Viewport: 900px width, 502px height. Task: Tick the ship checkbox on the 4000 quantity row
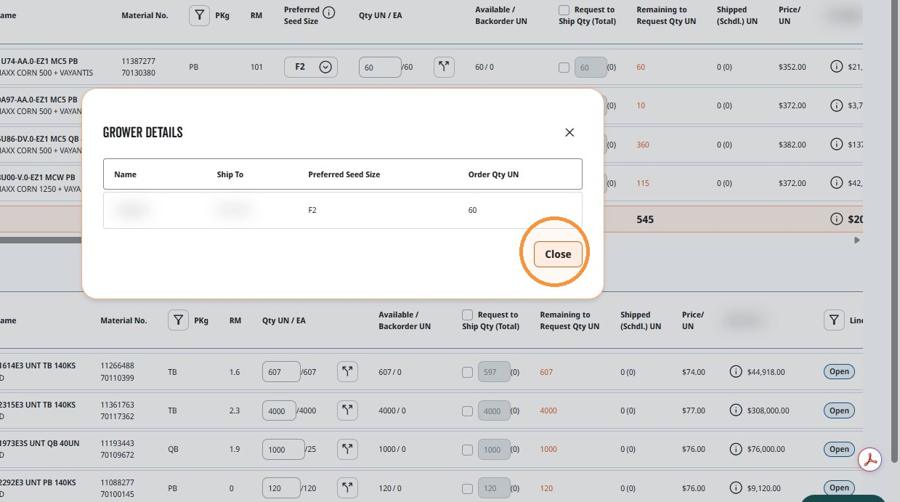point(467,411)
